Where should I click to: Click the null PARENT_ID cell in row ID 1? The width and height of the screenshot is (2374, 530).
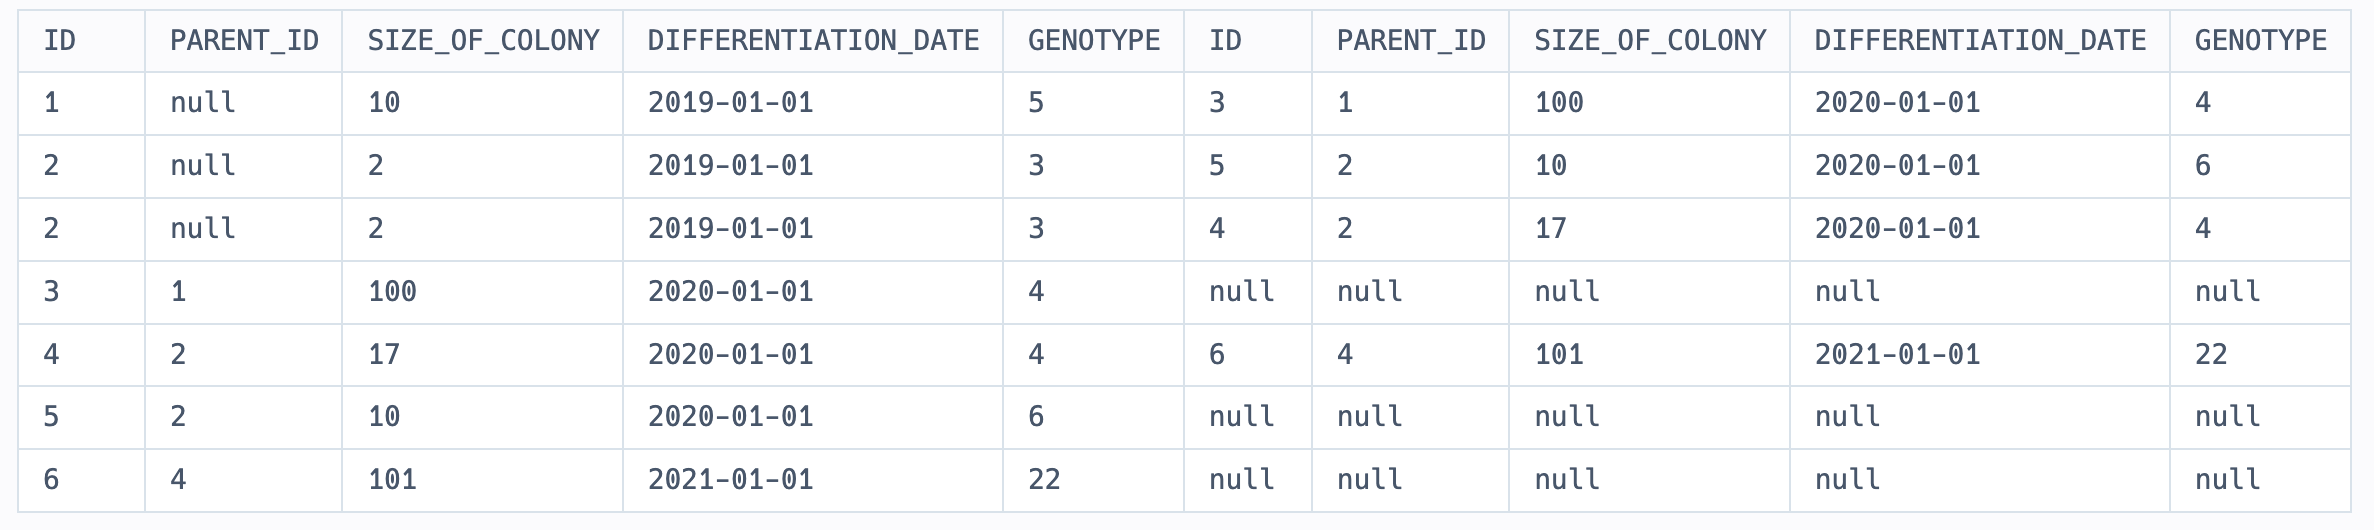[203, 102]
